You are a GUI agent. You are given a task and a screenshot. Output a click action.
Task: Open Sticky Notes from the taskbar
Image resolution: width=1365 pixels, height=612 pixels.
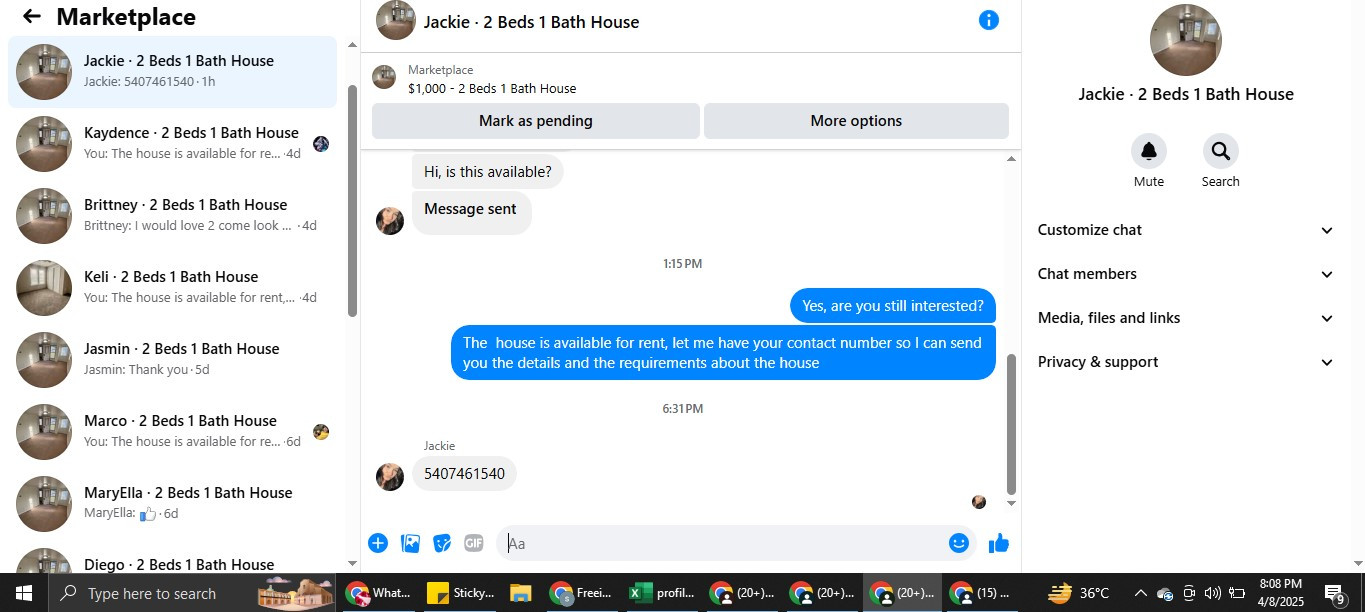461,593
